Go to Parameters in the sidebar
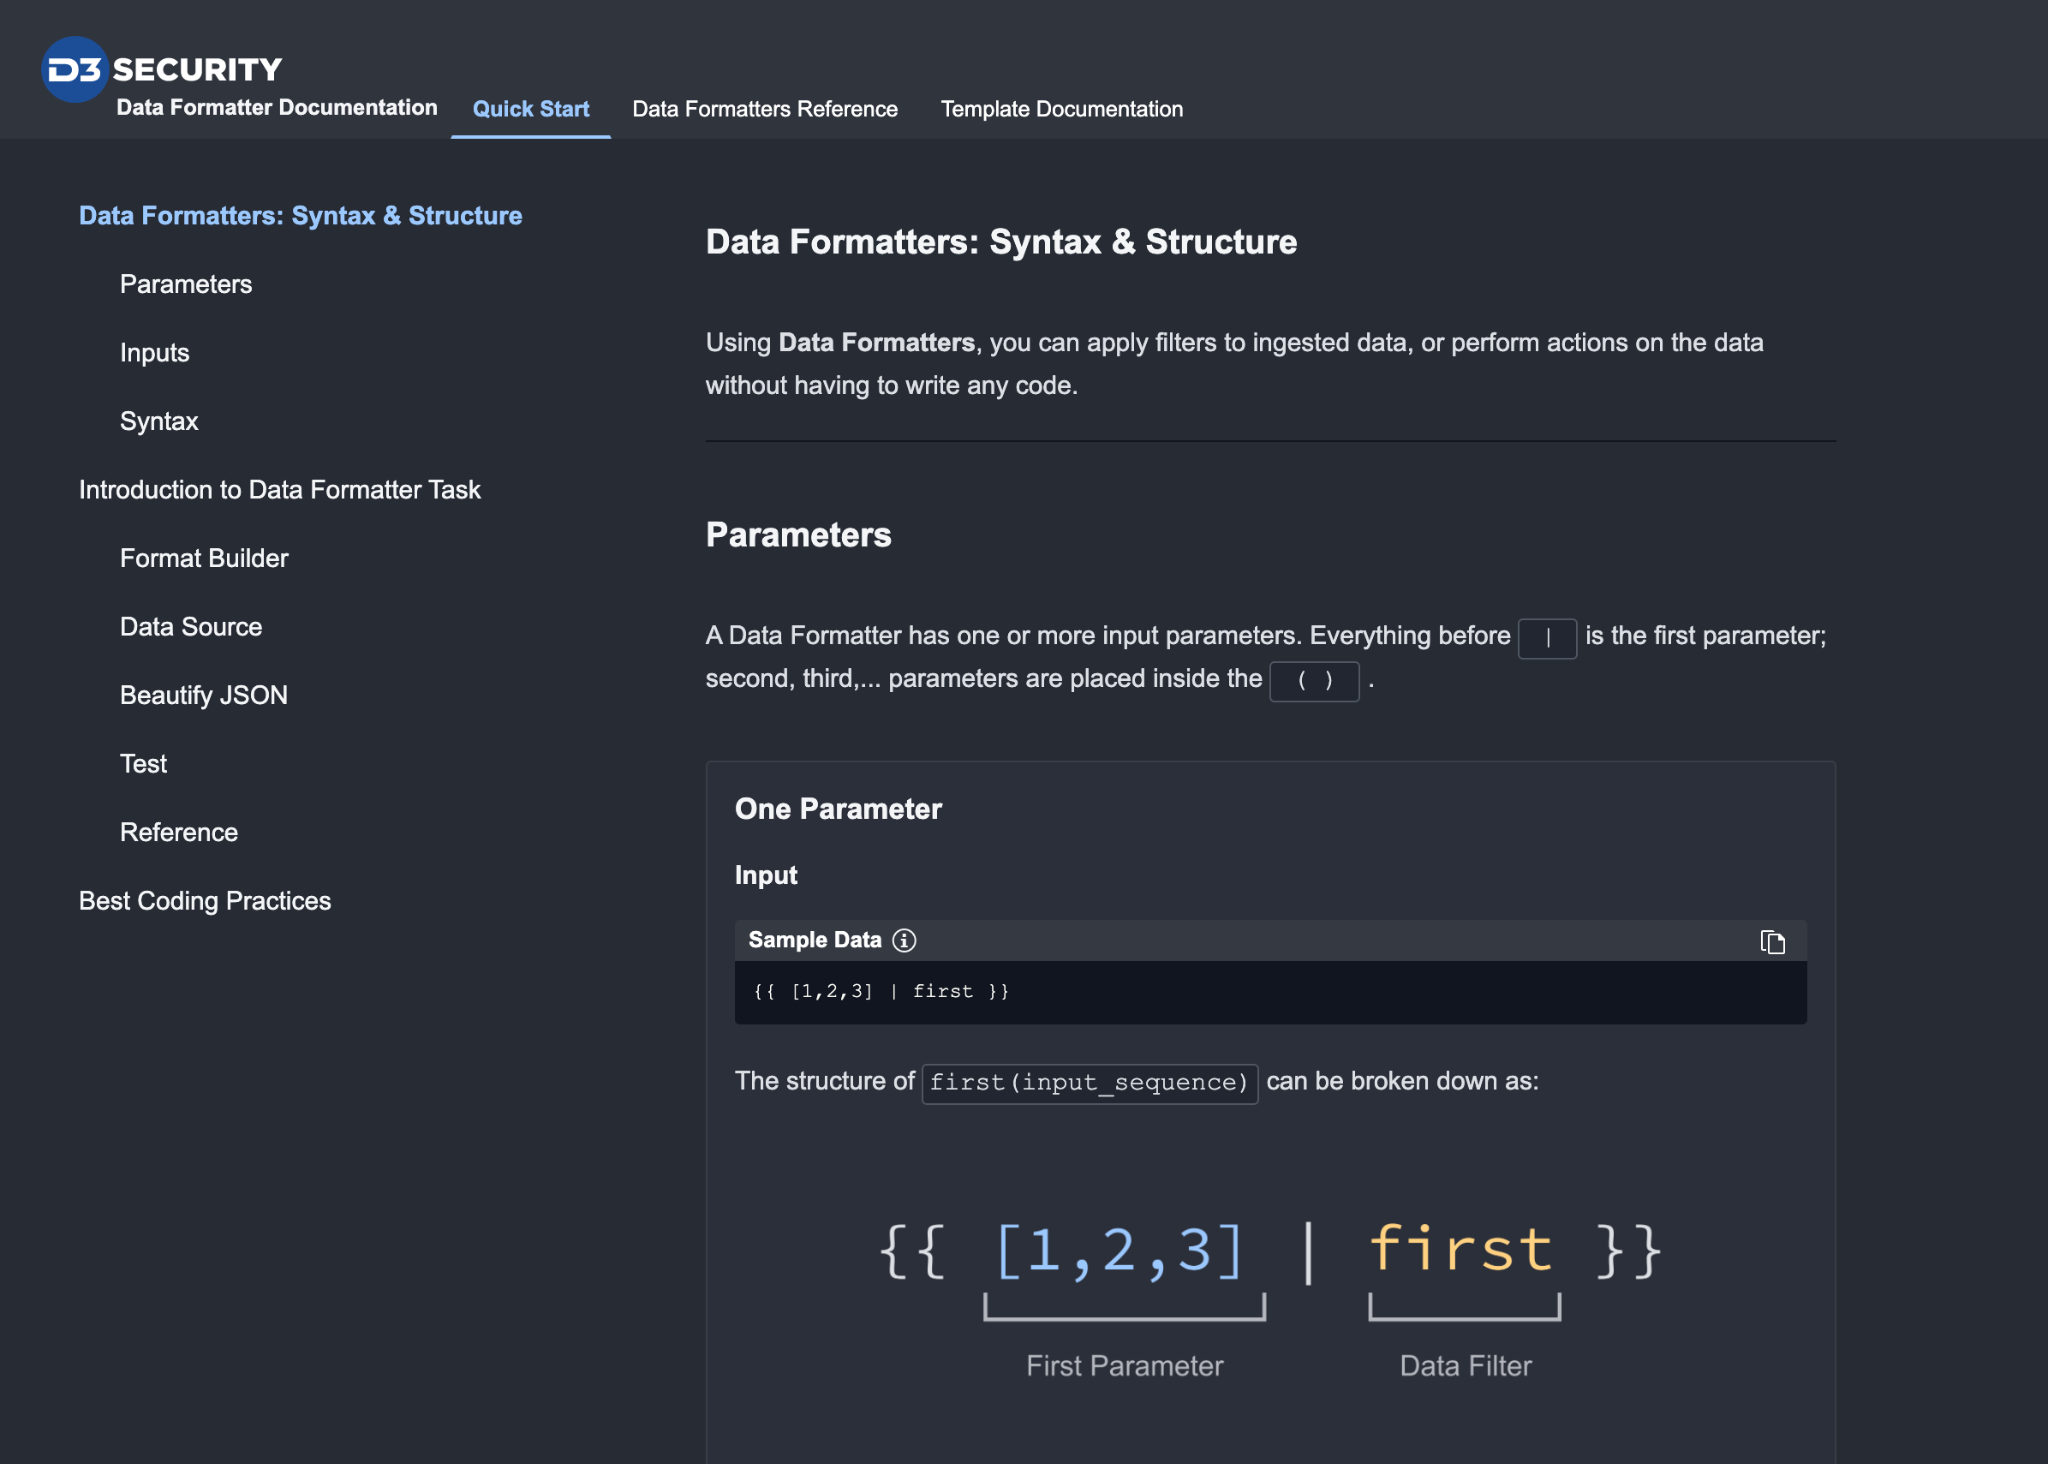Viewport: 2048px width, 1464px height. [186, 284]
